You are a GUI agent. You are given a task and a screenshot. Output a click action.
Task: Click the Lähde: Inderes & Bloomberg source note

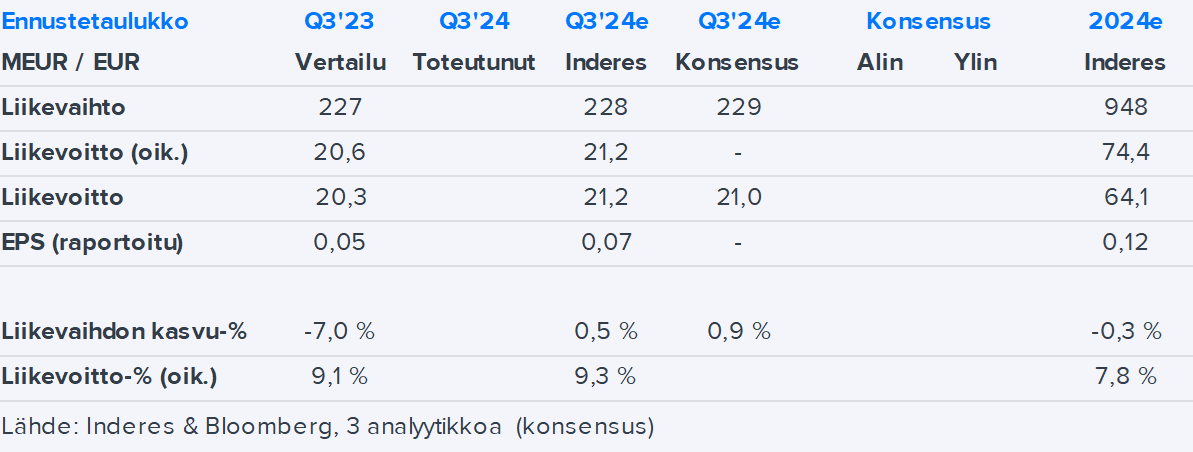(x=328, y=427)
